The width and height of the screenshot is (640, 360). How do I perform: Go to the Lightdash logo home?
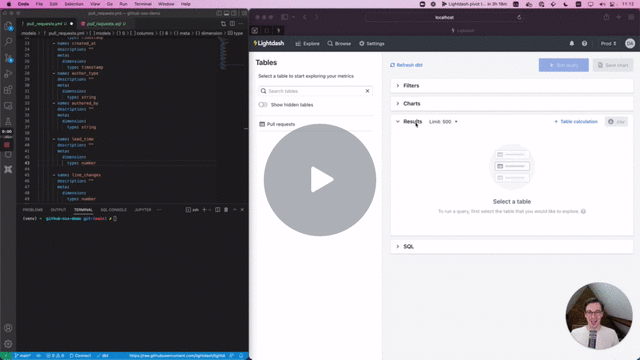tap(269, 43)
